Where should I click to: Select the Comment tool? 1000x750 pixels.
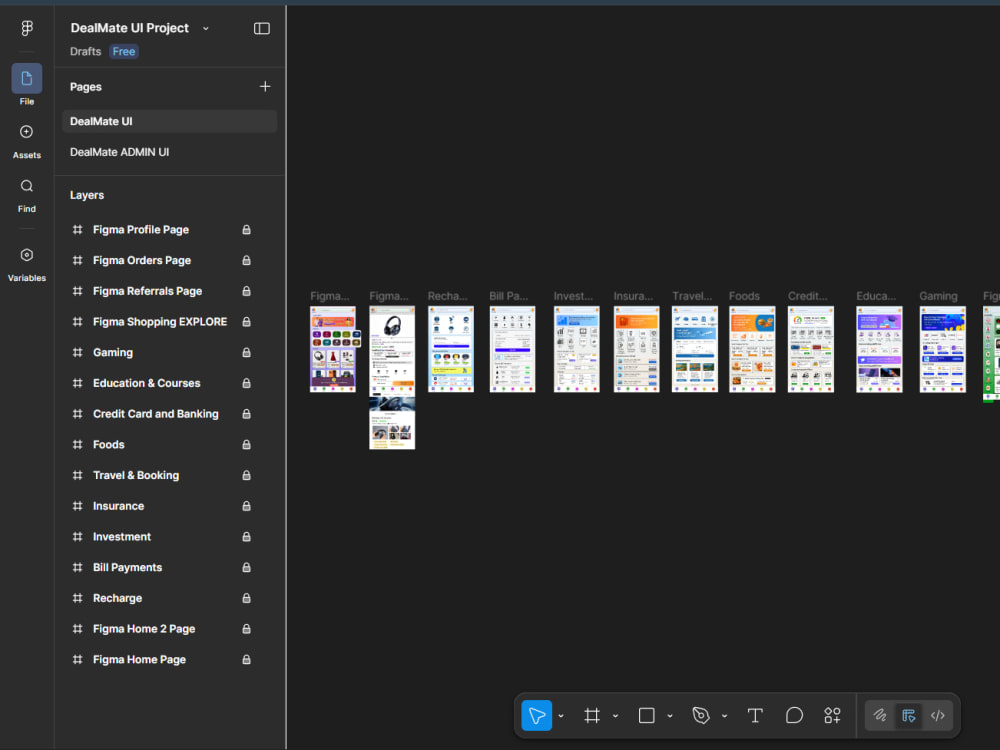(794, 716)
